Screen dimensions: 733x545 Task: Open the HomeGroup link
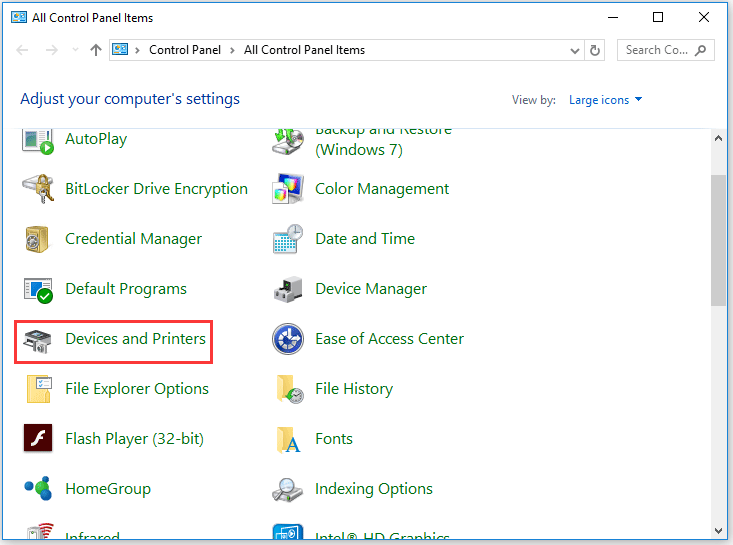click(x=108, y=489)
